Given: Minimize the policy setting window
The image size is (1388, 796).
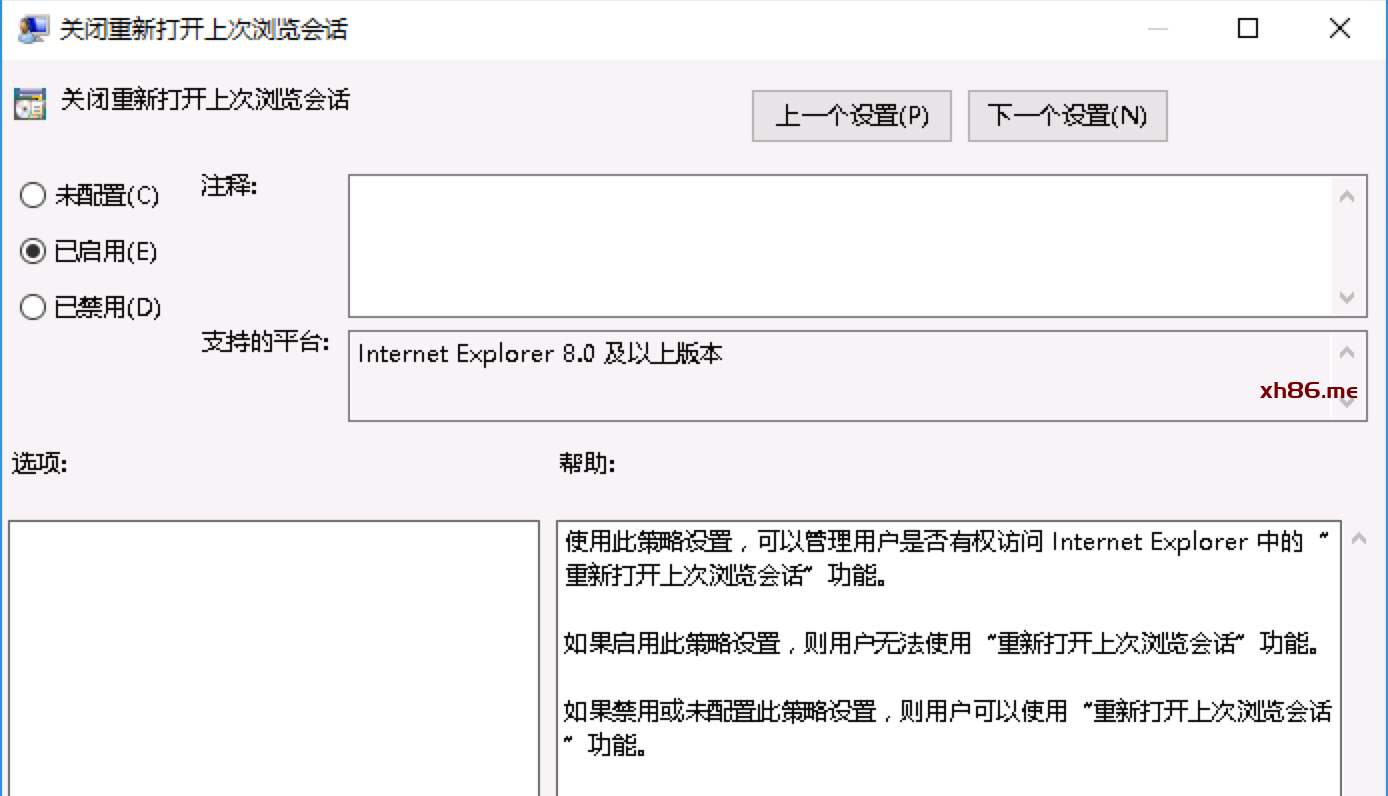Looking at the screenshot, I should tap(1157, 29).
